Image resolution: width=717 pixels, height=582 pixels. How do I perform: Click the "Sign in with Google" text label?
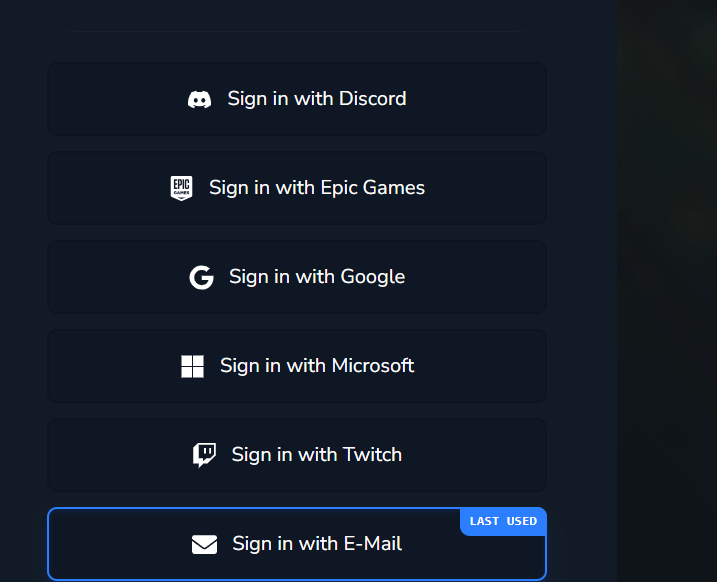[x=317, y=277]
